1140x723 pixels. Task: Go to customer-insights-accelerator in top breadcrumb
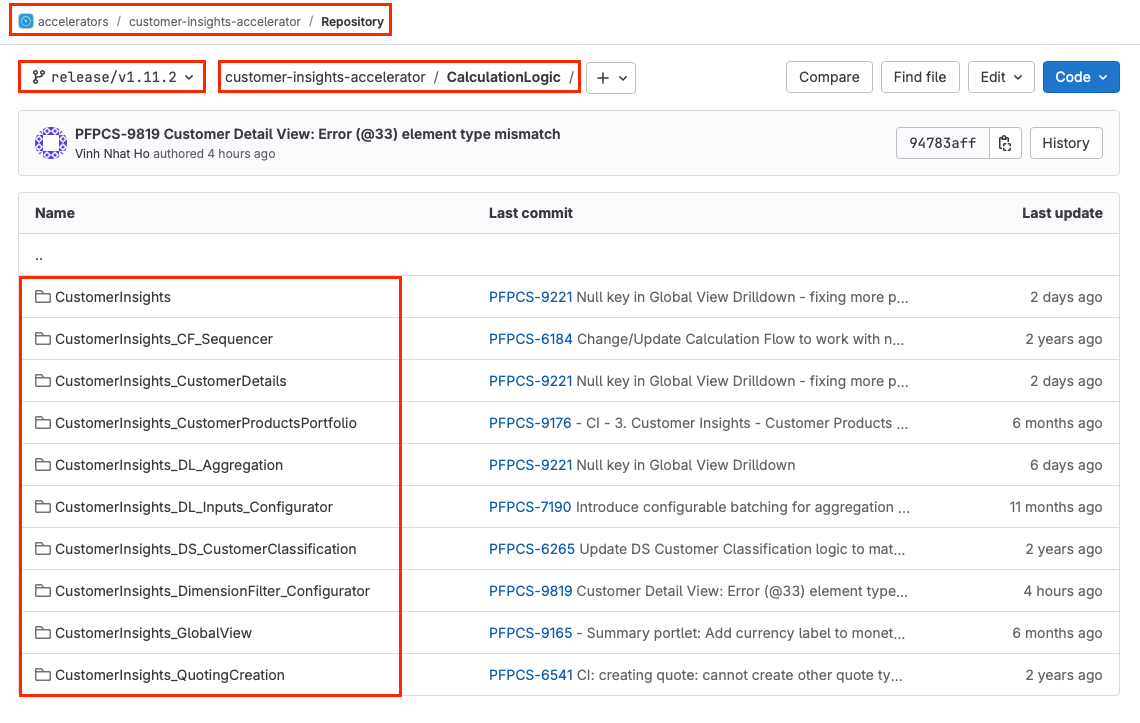tap(214, 21)
